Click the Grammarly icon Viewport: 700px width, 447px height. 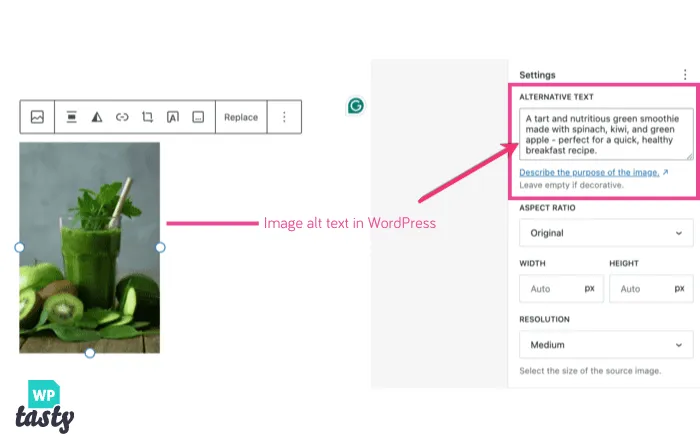coord(356,106)
